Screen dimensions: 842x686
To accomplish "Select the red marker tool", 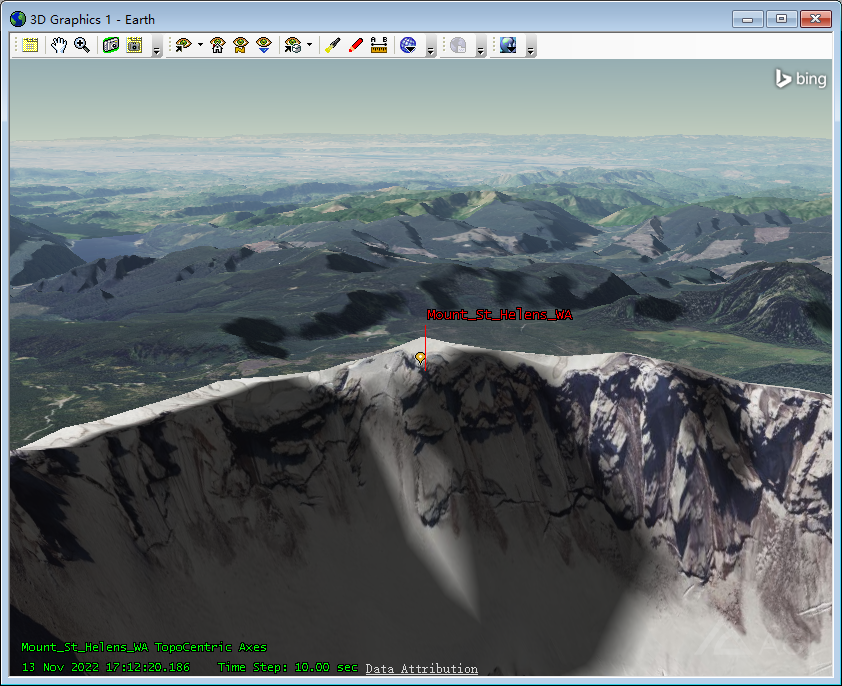I will coord(355,45).
